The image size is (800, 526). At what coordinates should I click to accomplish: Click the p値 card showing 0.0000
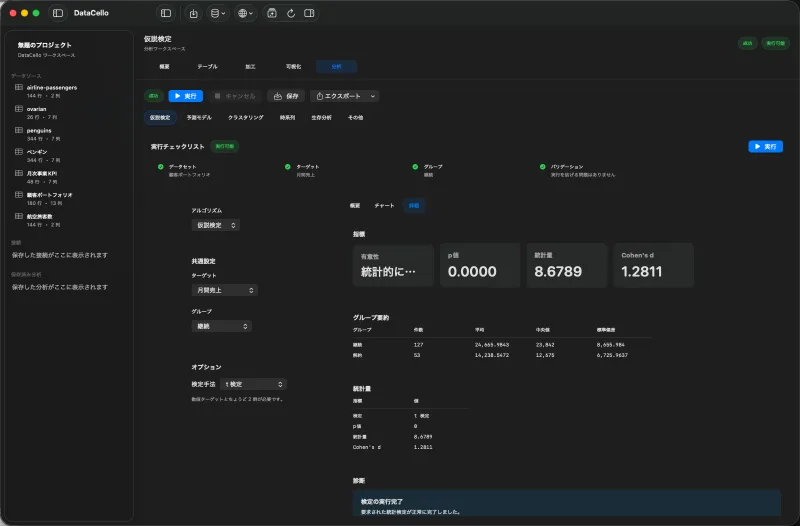coord(480,265)
